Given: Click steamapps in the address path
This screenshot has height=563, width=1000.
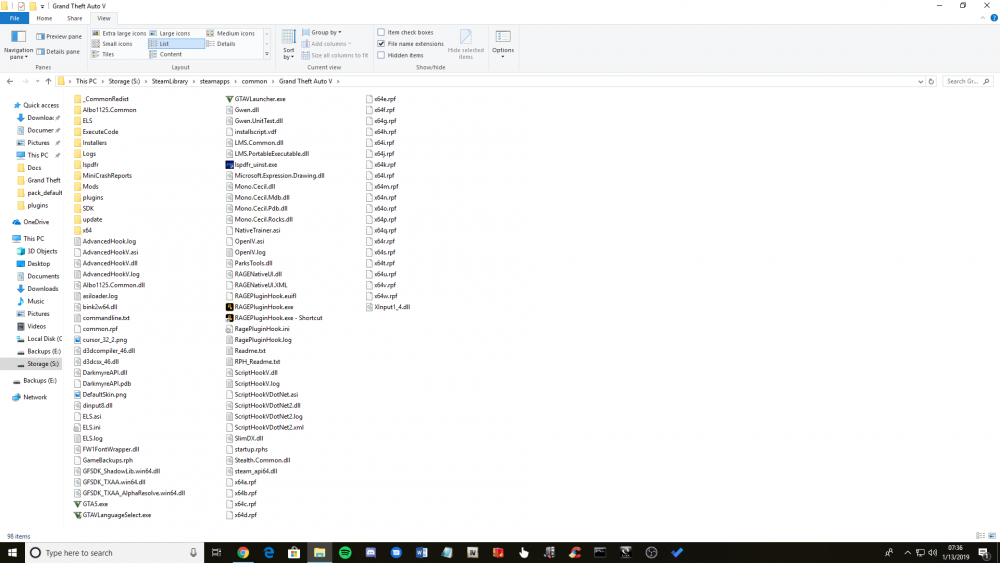Looking at the screenshot, I should (214, 82).
